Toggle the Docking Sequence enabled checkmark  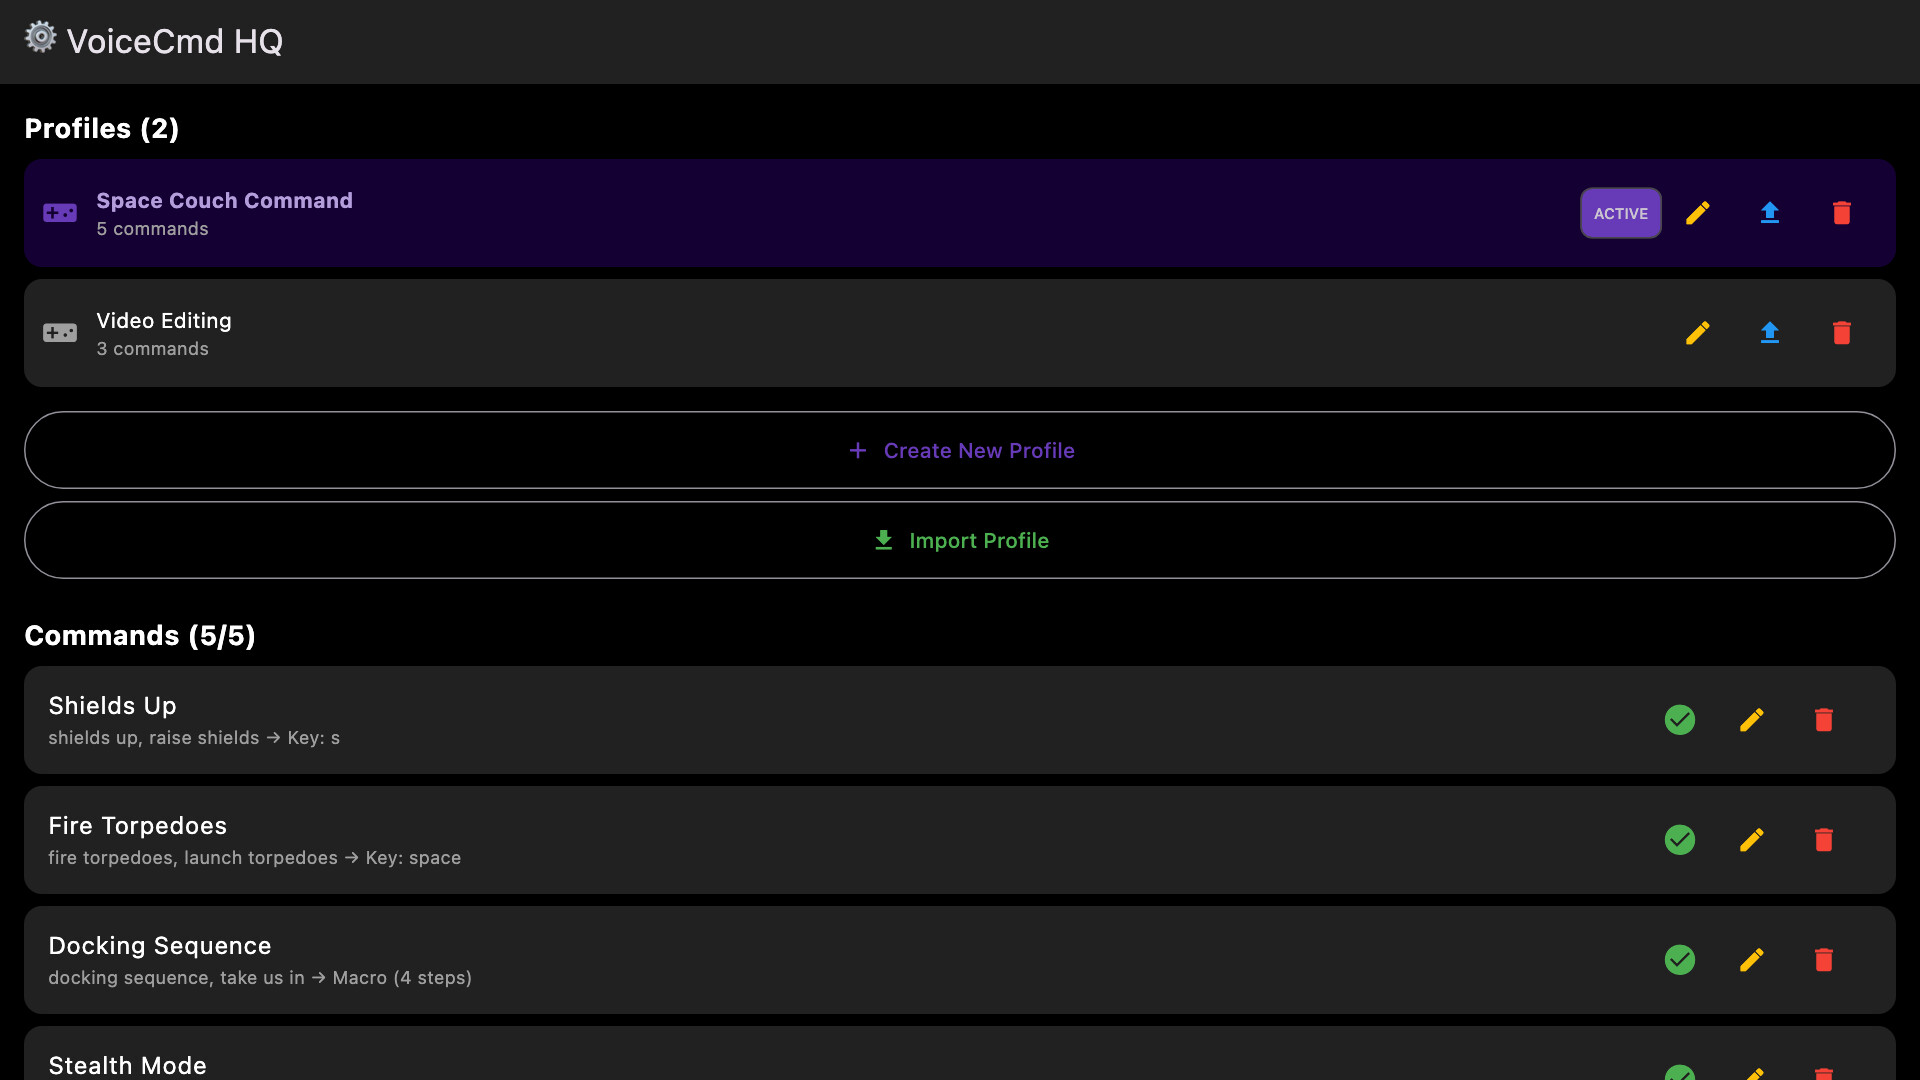(x=1680, y=960)
